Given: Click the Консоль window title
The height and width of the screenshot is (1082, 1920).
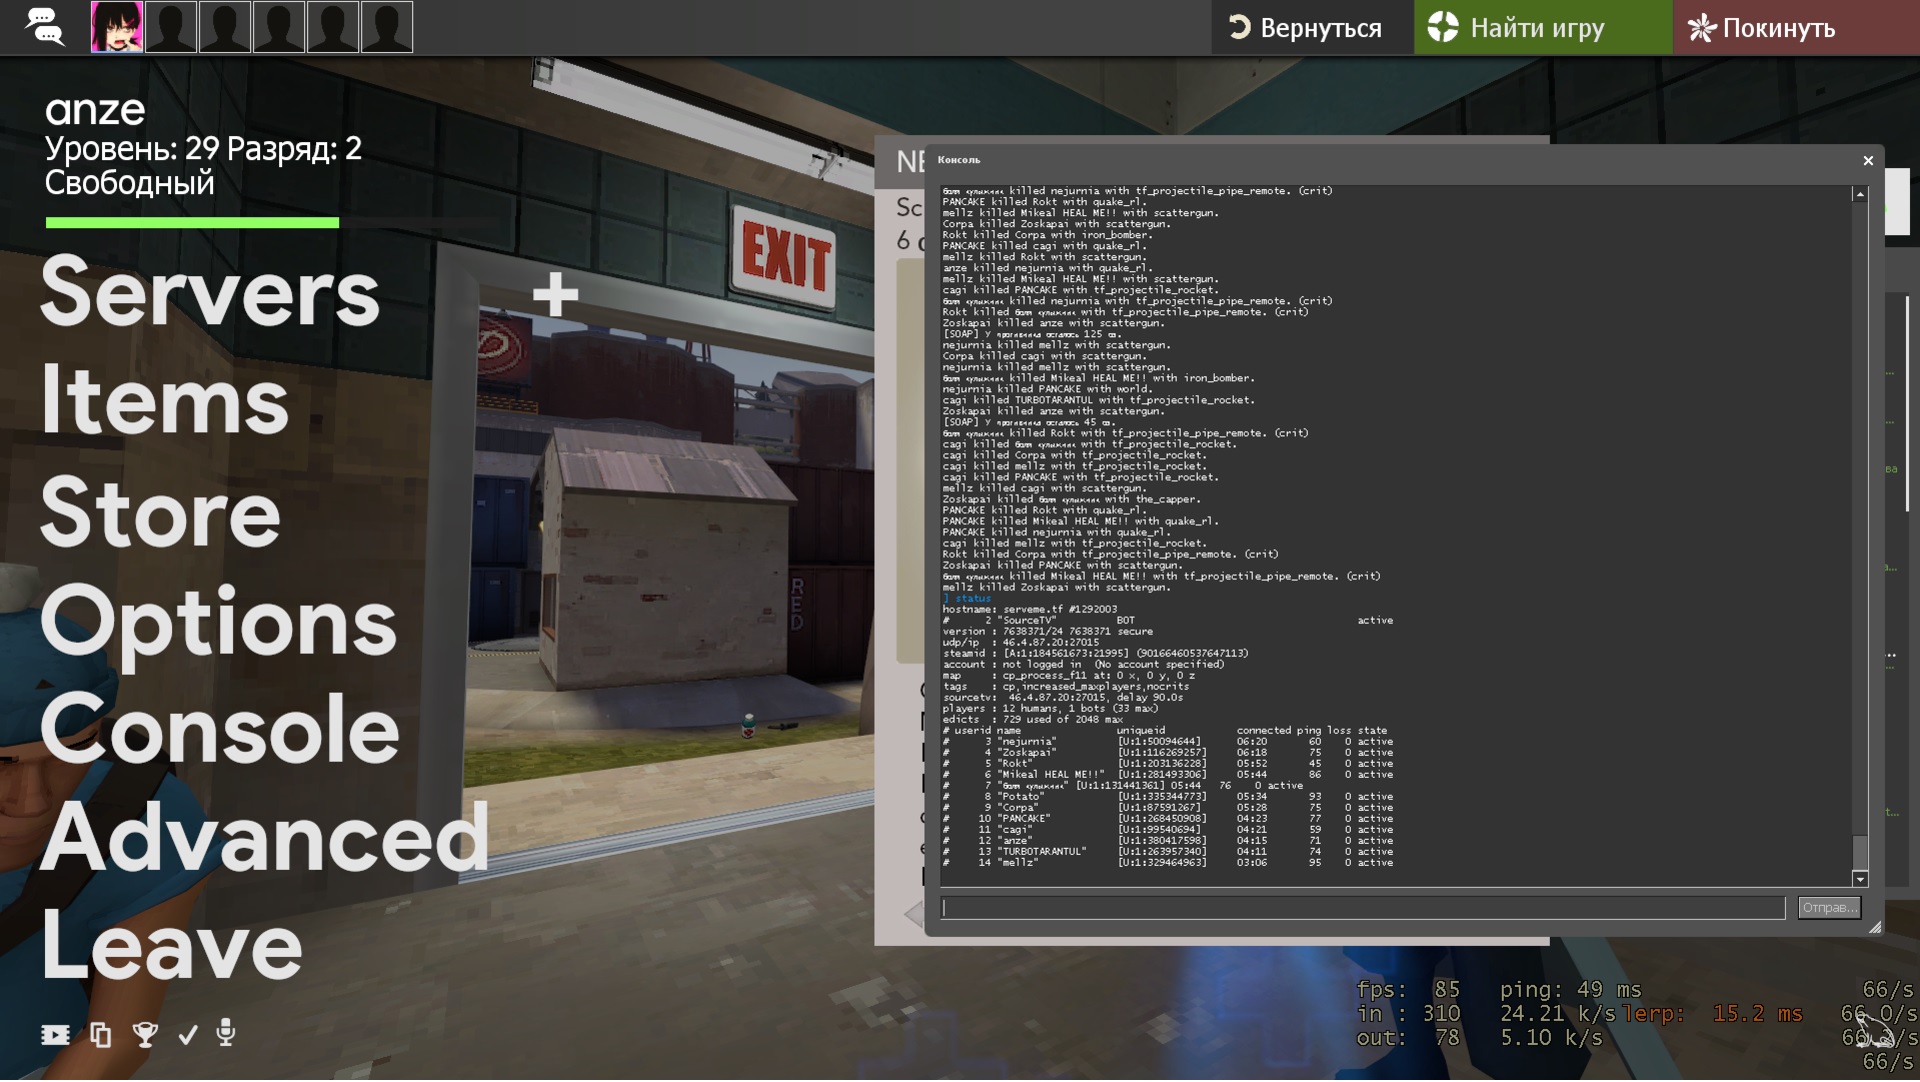Looking at the screenshot, I should click(x=959, y=160).
